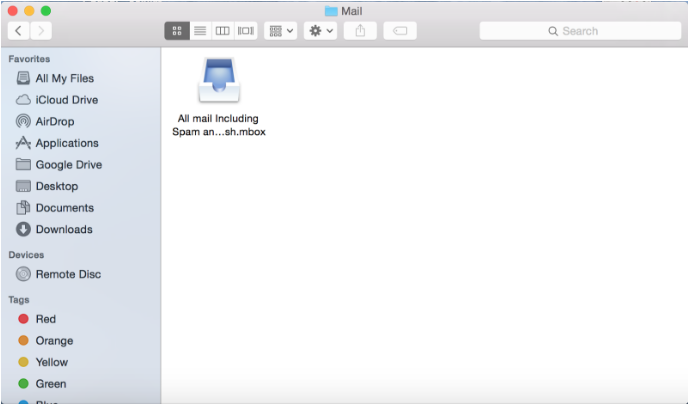The width and height of the screenshot is (688, 404).
Task: Click the Edit Tags toolbar button
Action: pyautogui.click(x=400, y=31)
